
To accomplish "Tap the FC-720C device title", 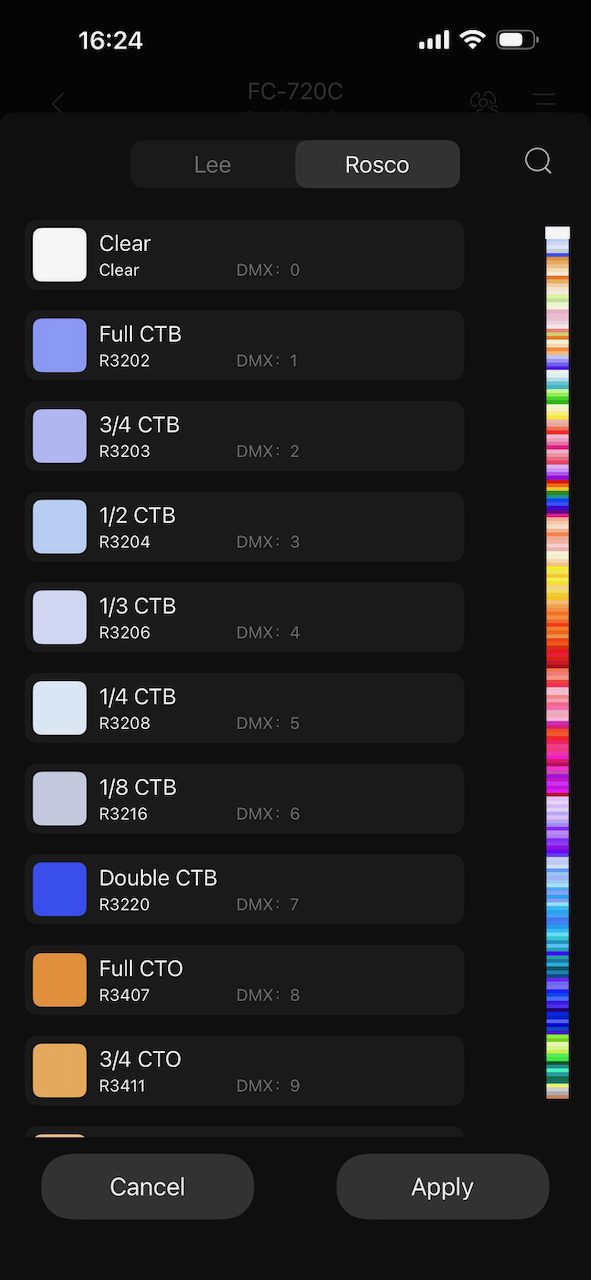I will click(295, 91).
